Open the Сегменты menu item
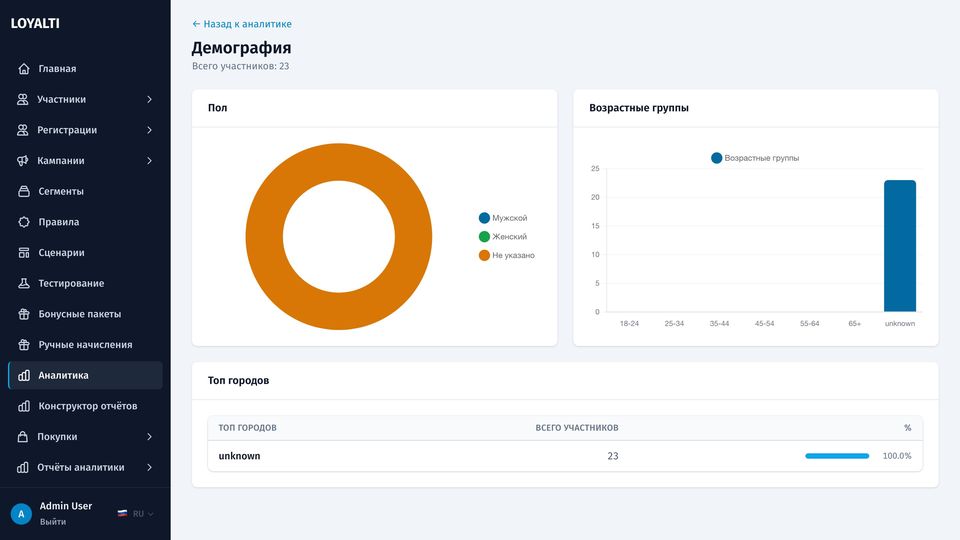Image resolution: width=960 pixels, height=540 pixels. [85, 191]
